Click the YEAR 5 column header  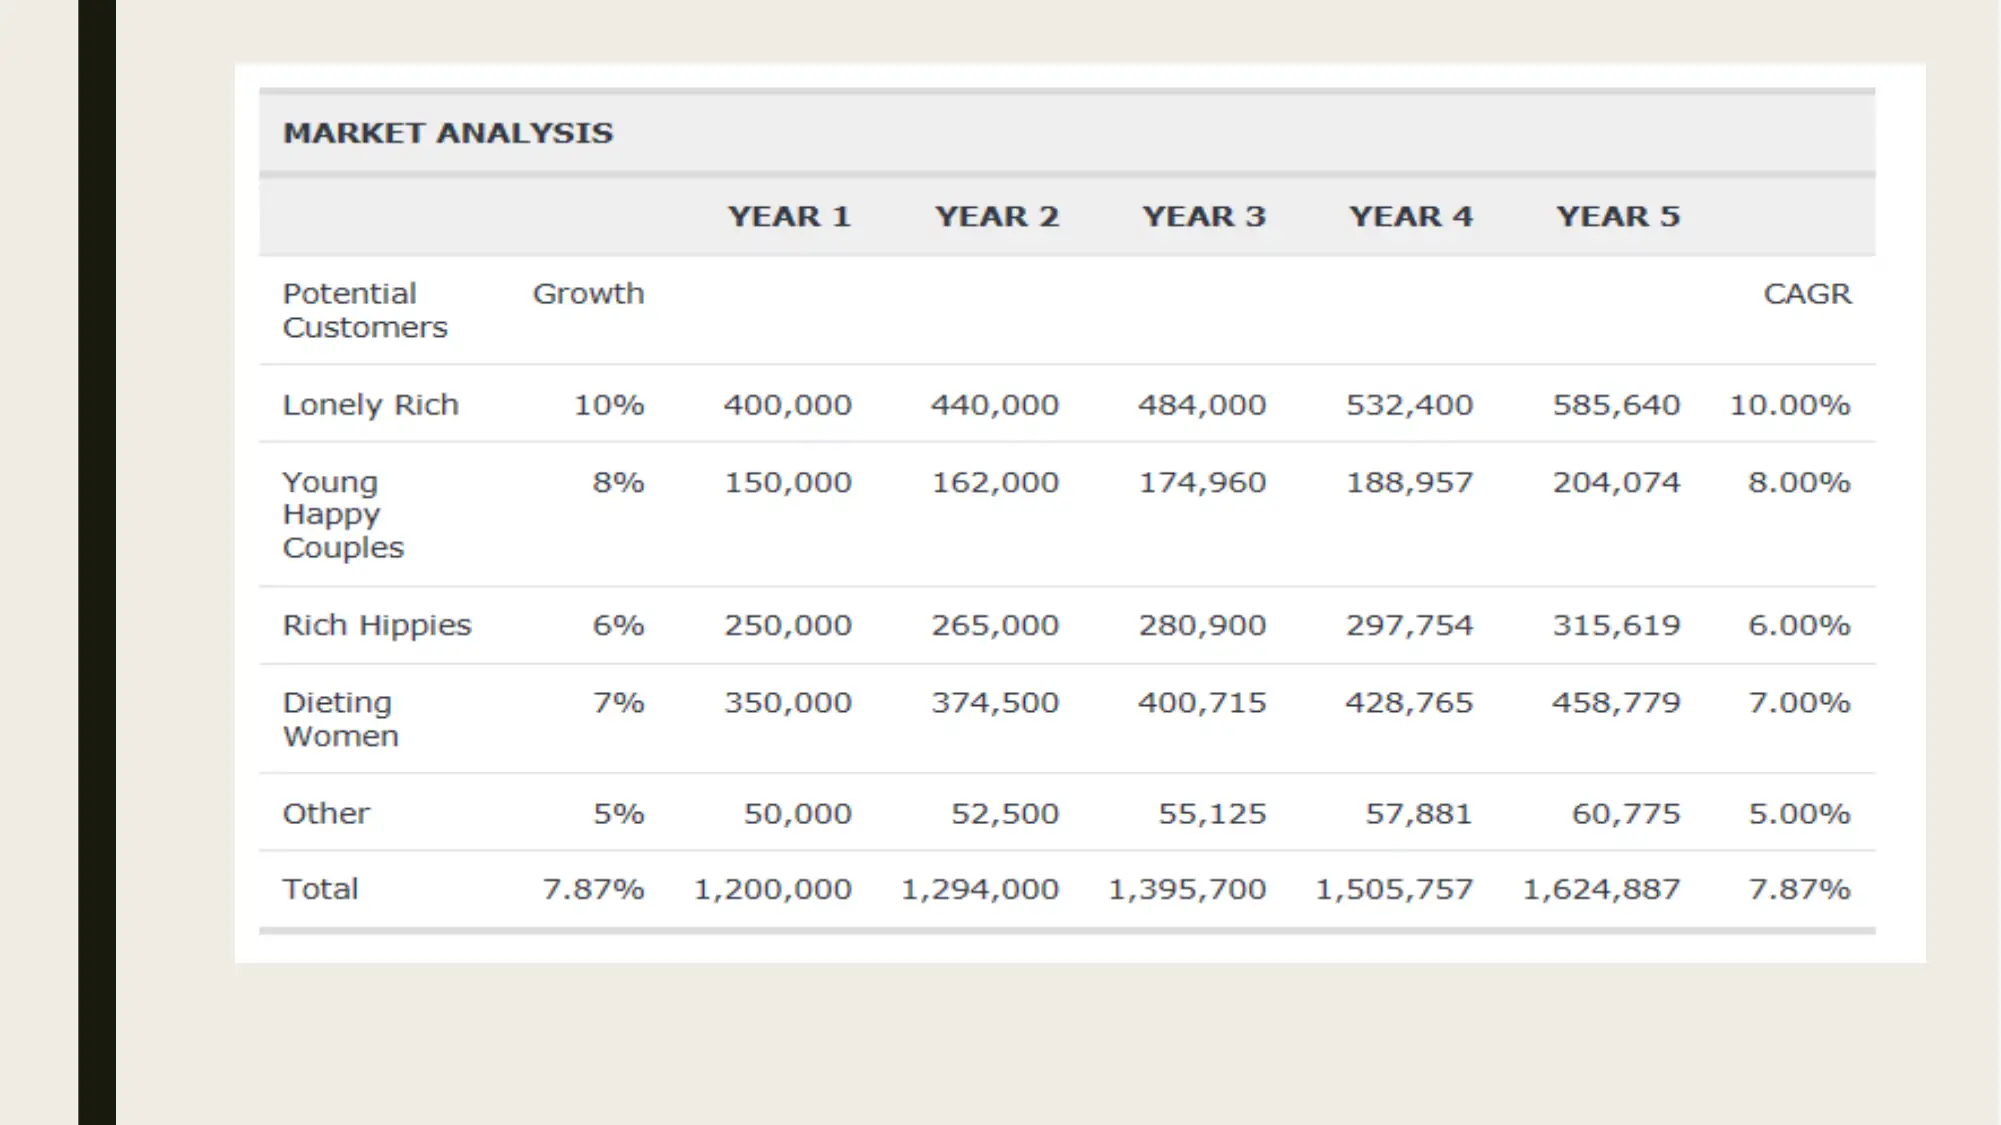[x=1617, y=216]
